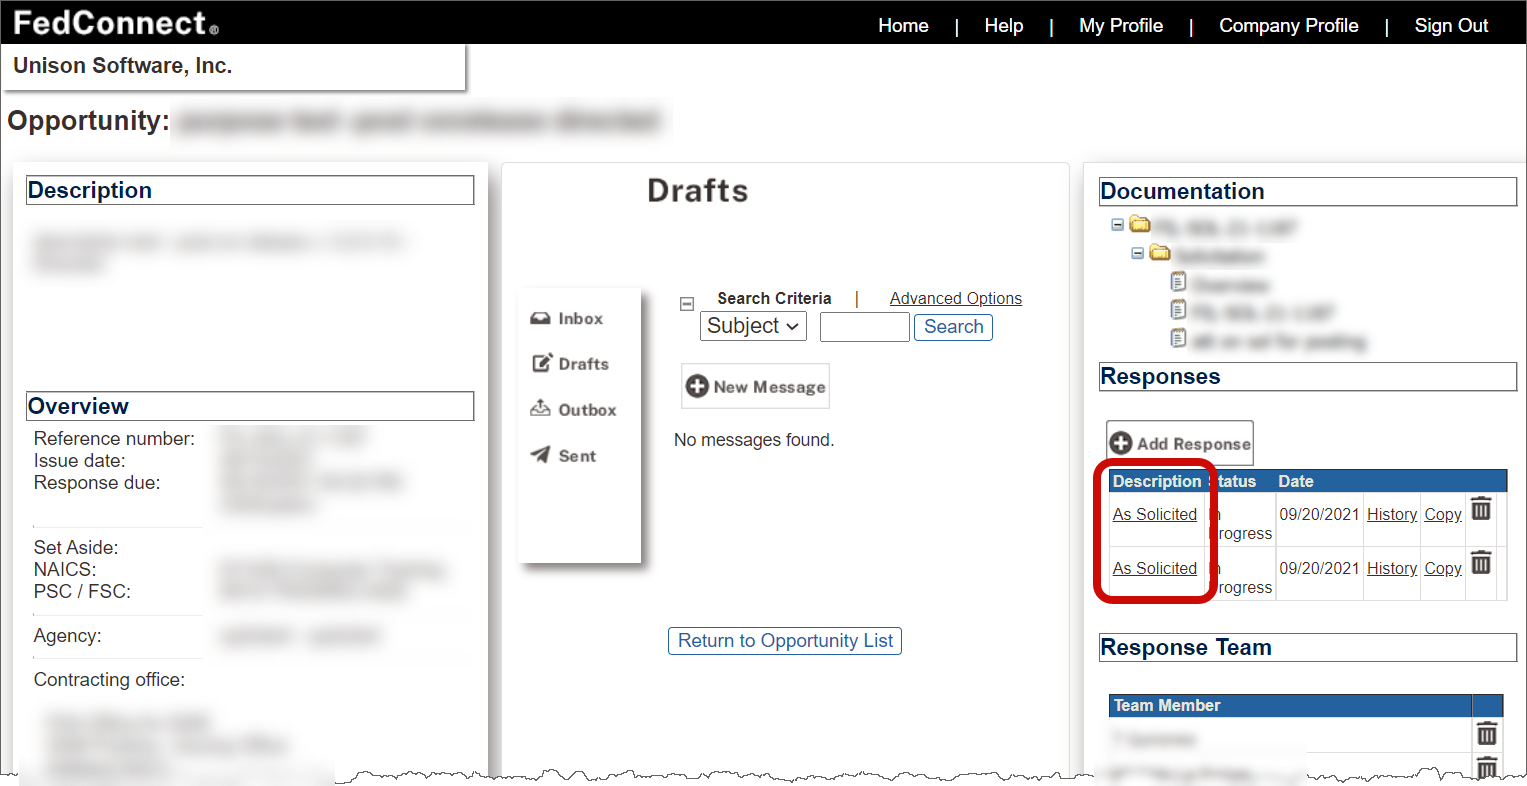Image resolution: width=1527 pixels, height=786 pixels.
Task: Collapse the nested documentation subfolder
Action: 1137,253
